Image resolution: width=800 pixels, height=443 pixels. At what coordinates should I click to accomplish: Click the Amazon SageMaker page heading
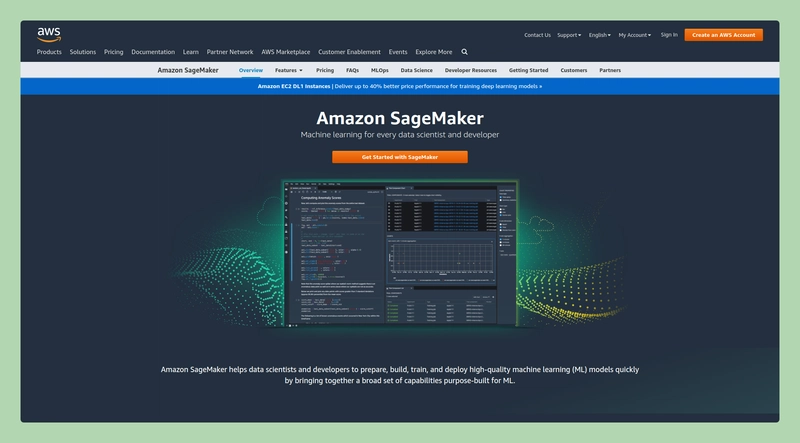click(399, 118)
